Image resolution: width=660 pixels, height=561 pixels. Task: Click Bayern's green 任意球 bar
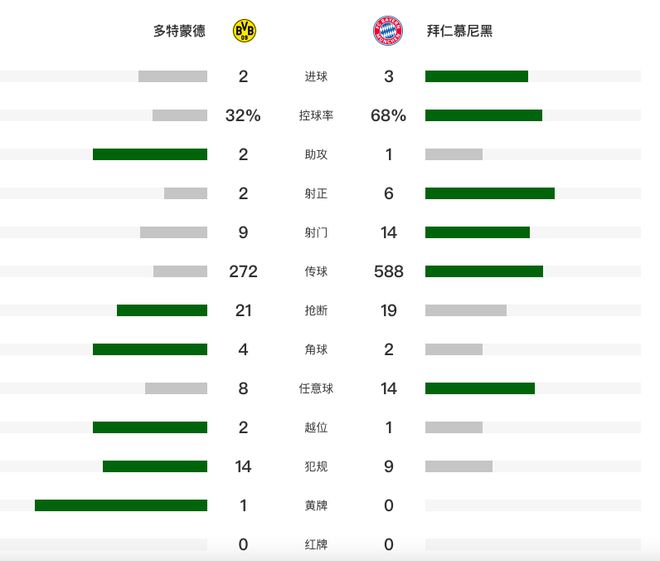tap(479, 388)
